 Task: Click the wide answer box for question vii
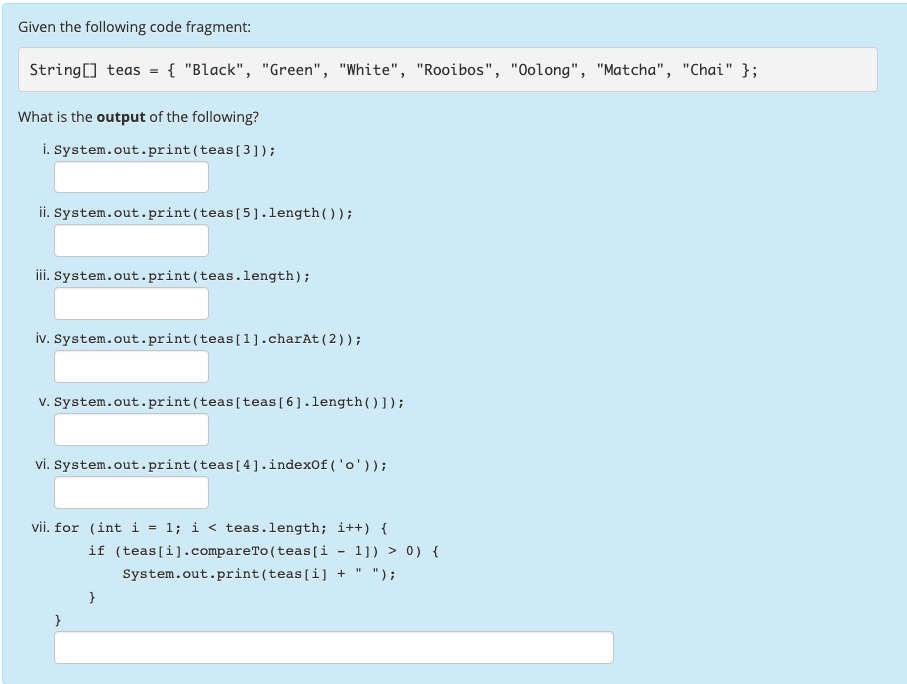[x=333, y=647]
